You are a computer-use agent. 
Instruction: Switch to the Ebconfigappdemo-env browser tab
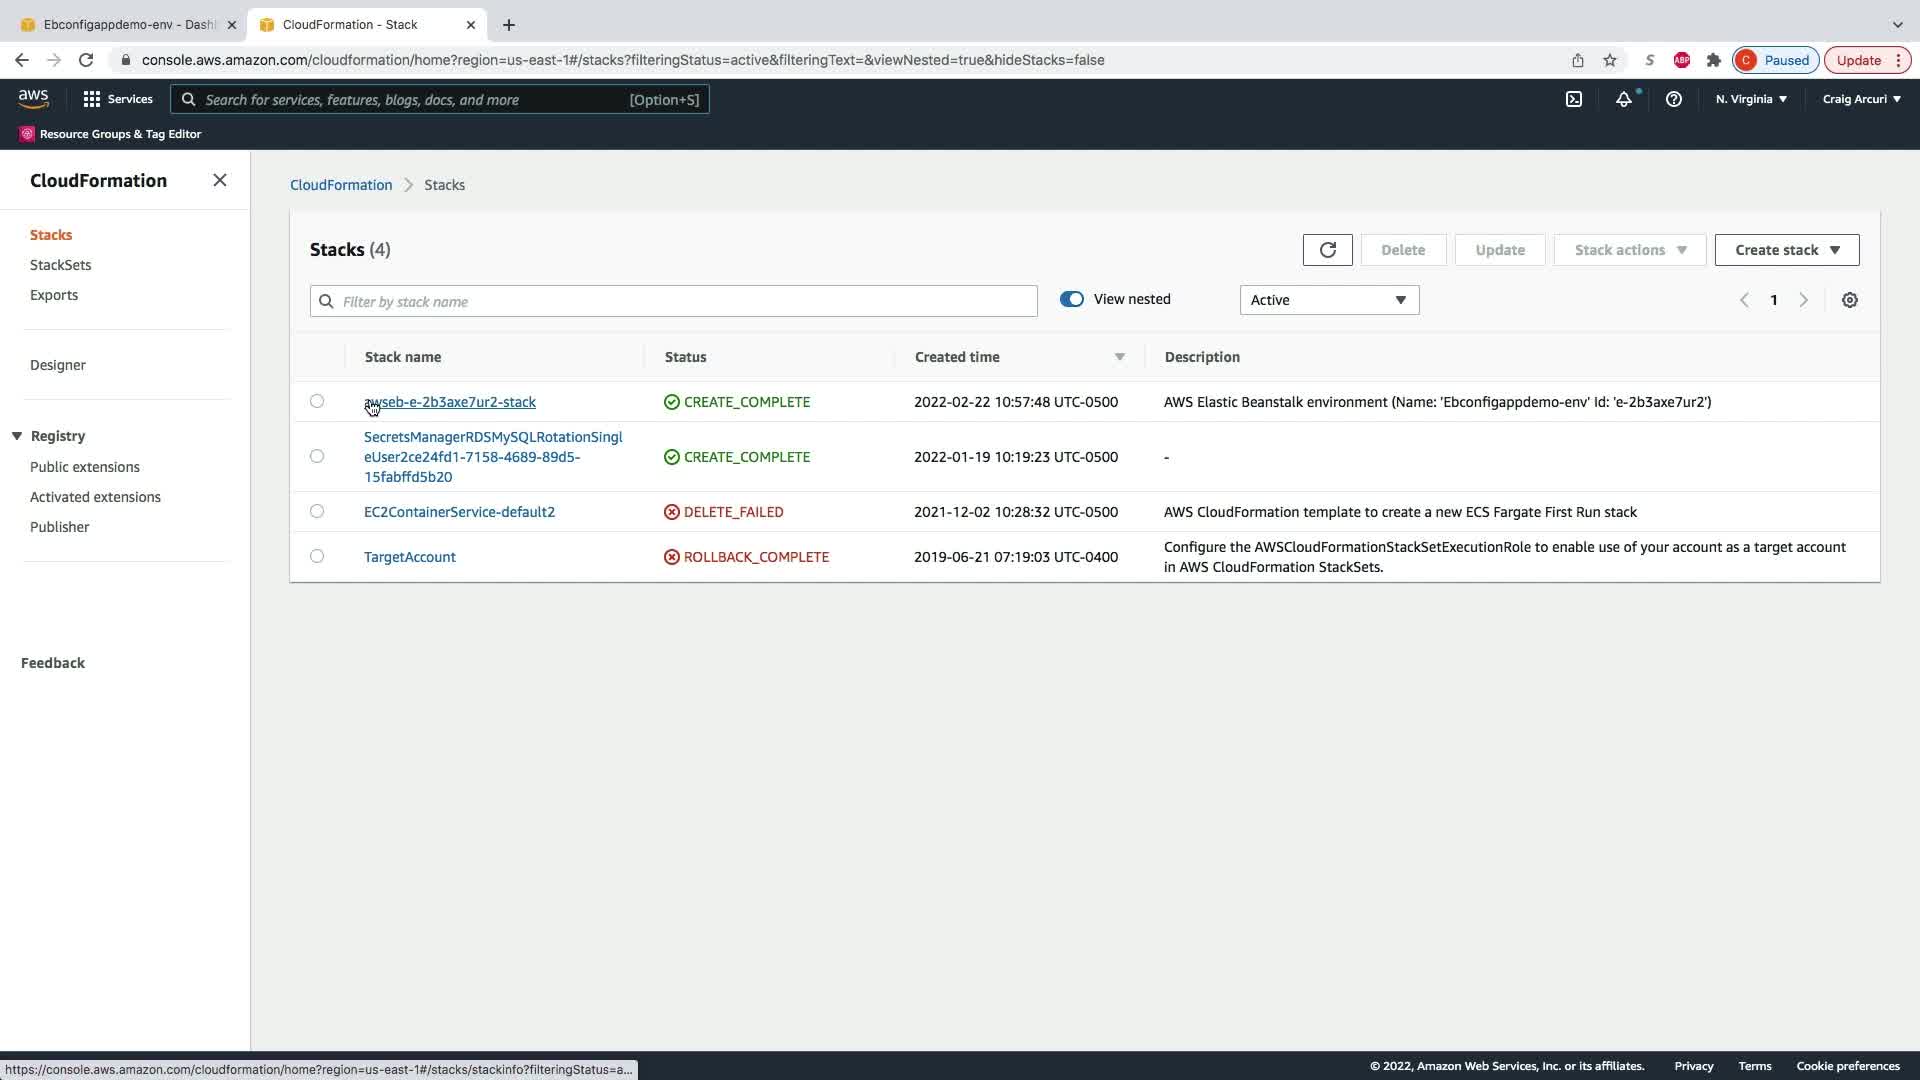128,24
